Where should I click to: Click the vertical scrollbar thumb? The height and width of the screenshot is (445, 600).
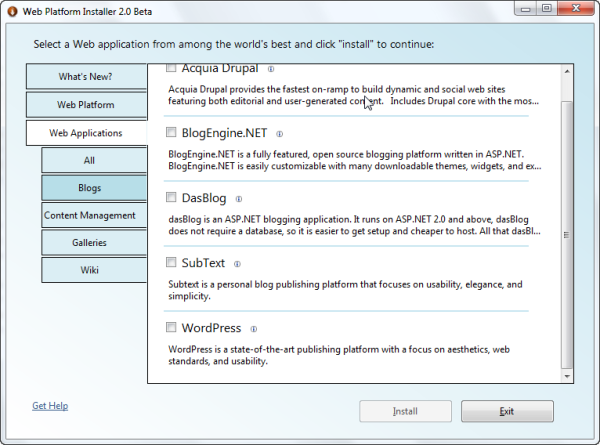tap(567, 235)
